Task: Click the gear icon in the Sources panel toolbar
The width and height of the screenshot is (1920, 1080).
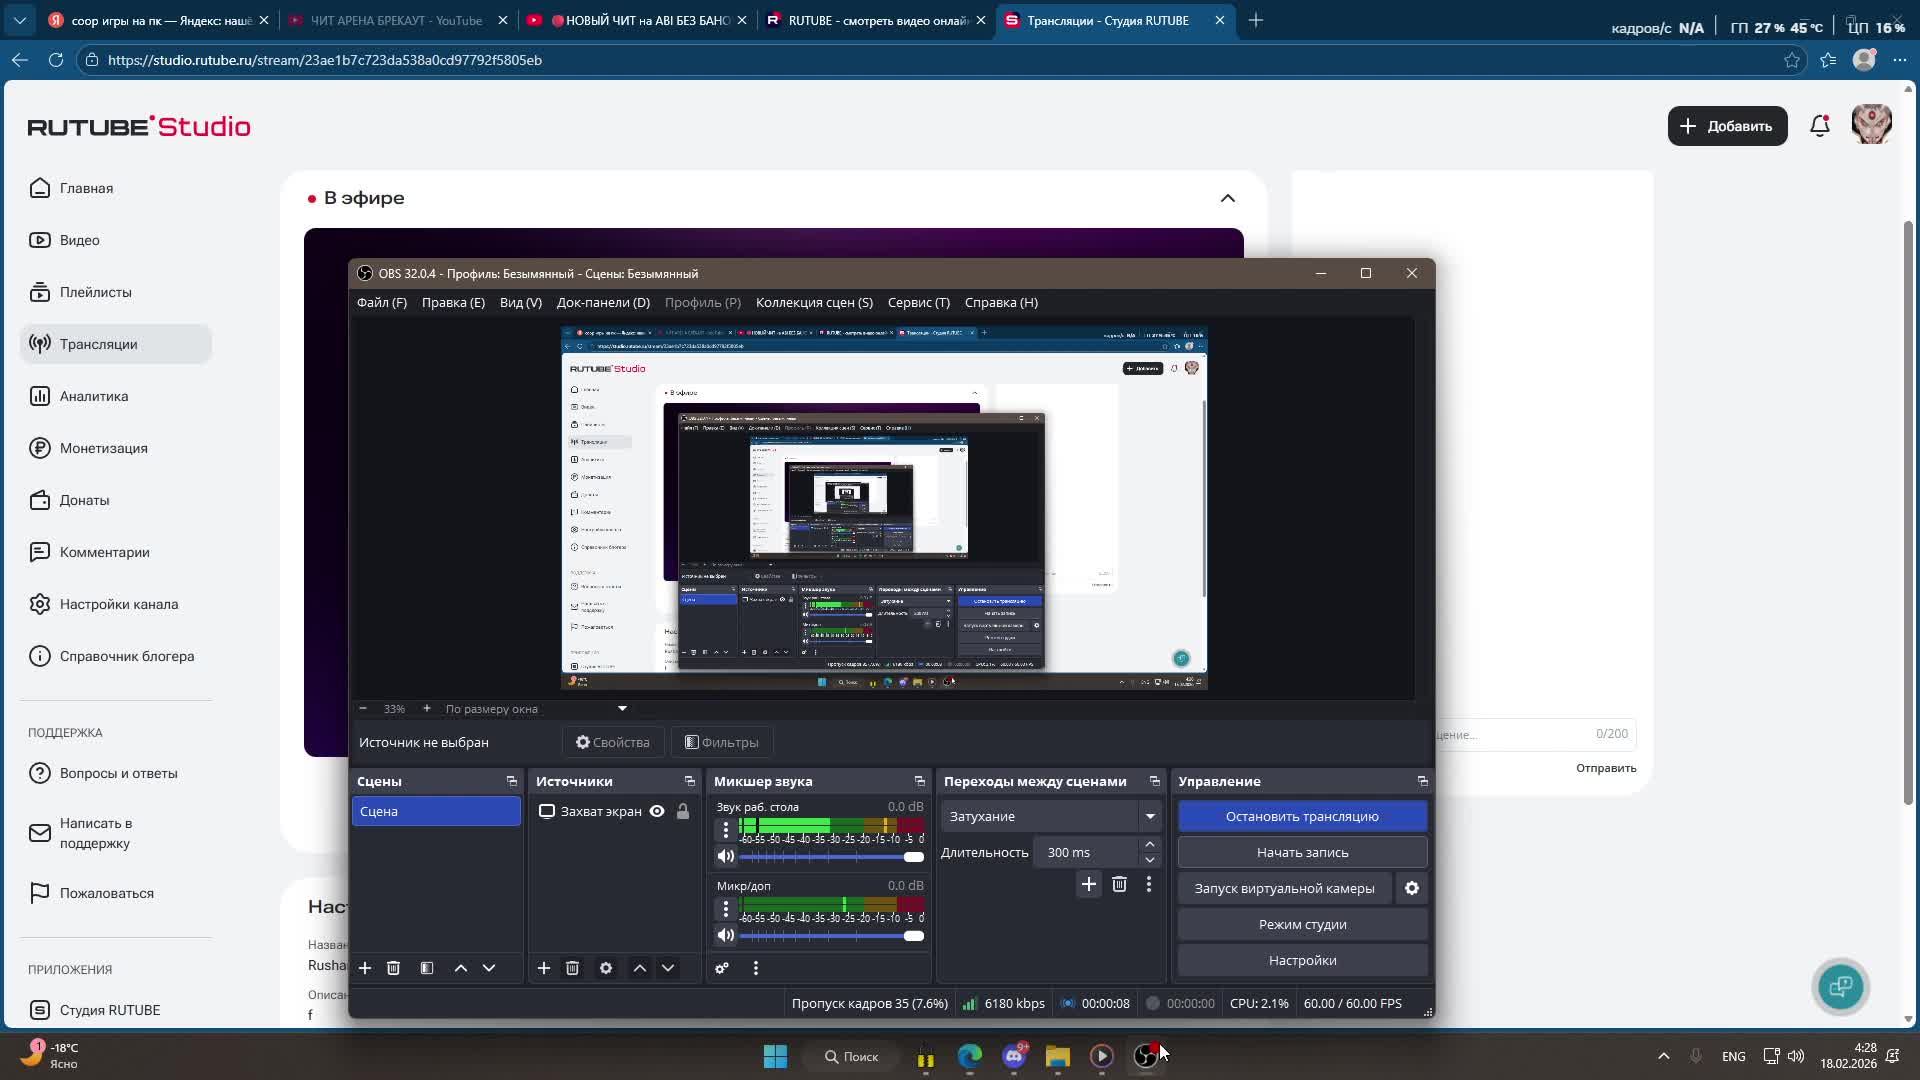Action: 606,968
